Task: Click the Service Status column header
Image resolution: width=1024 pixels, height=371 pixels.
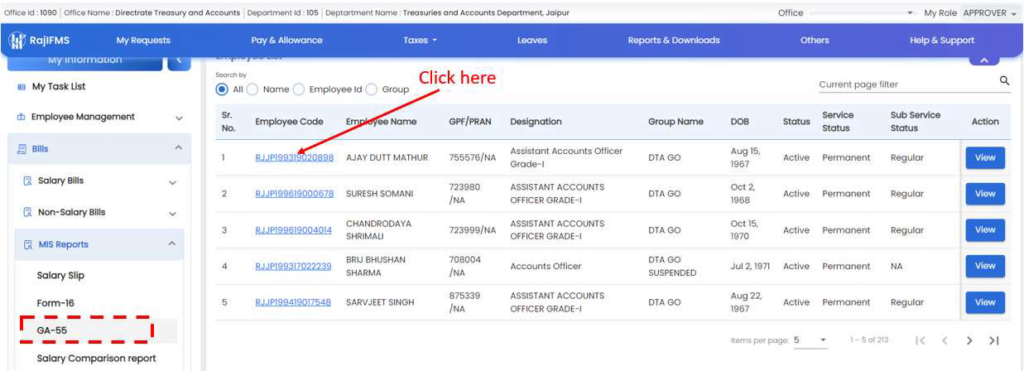Action: (838, 122)
